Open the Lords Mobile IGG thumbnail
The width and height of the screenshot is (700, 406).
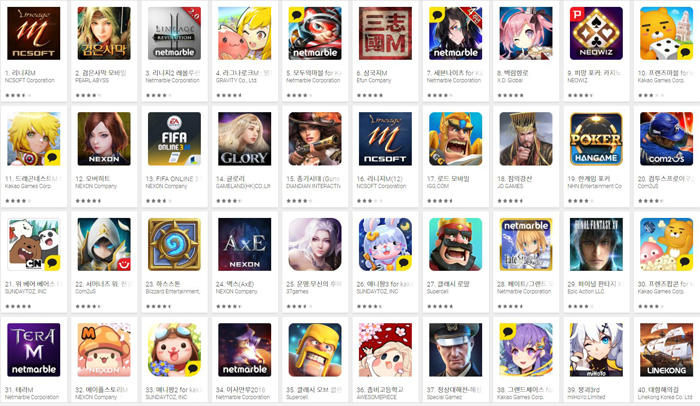(x=455, y=139)
